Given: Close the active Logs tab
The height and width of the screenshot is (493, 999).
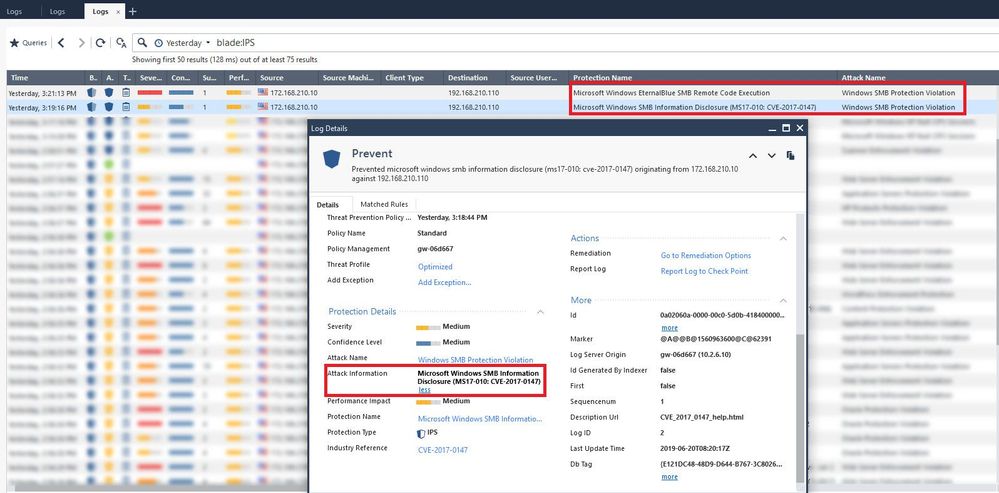Looking at the screenshot, I should tap(119, 11).
